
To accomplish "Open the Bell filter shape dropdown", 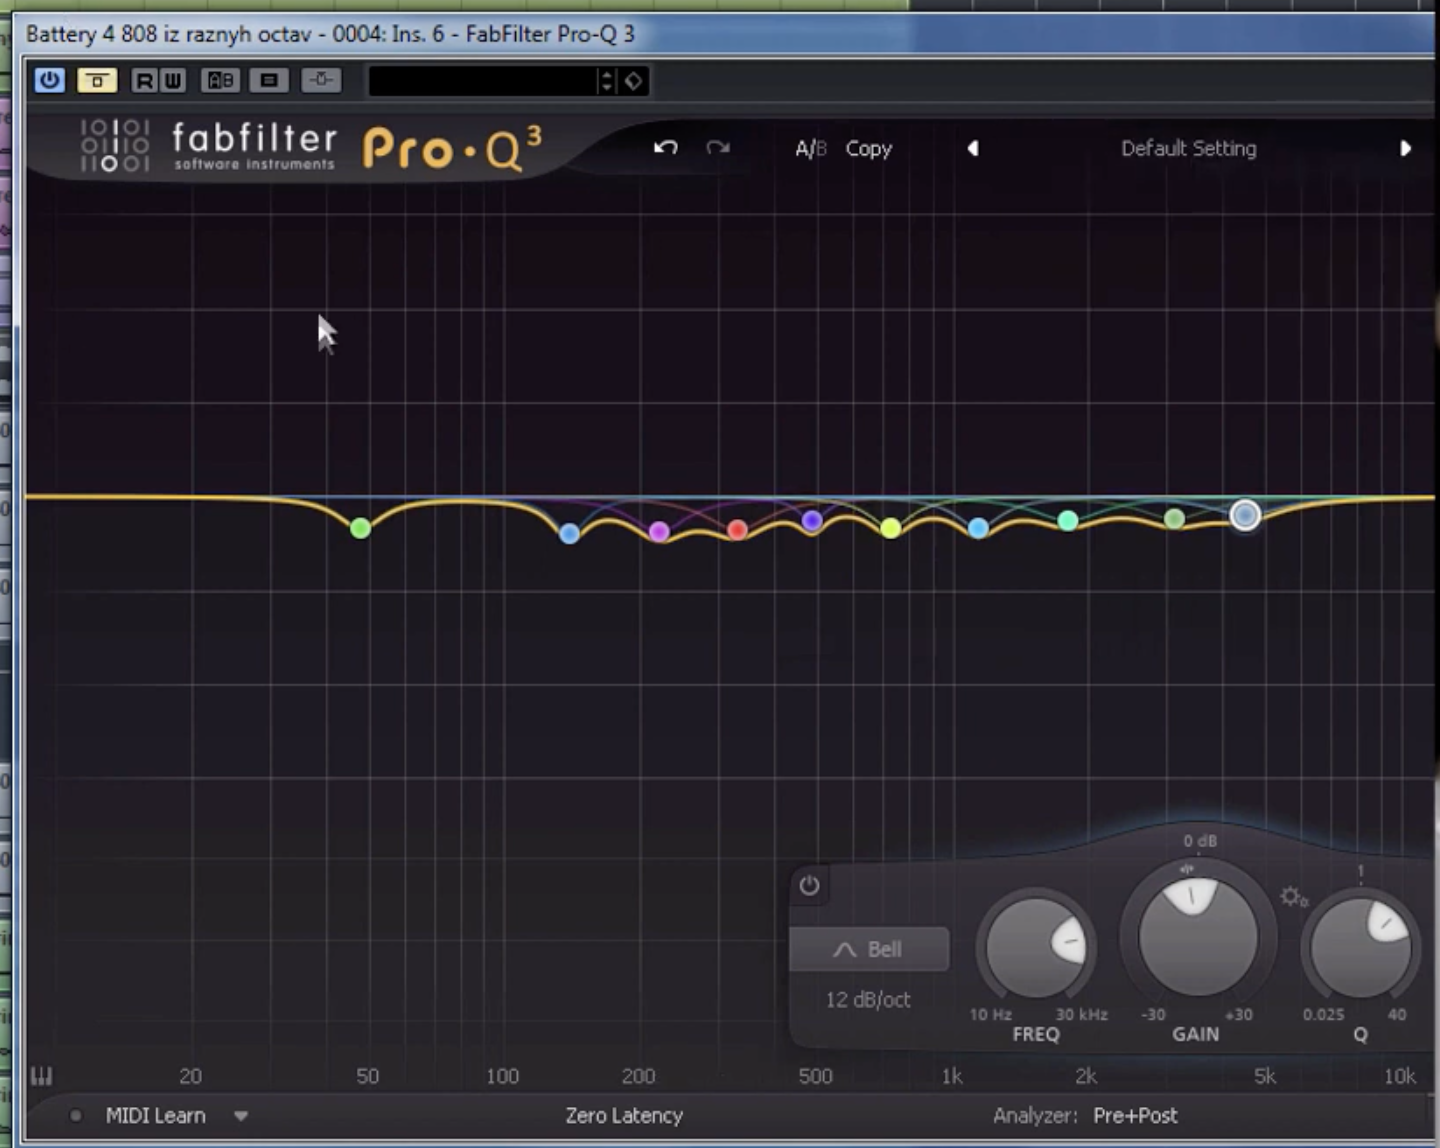I will [869, 949].
